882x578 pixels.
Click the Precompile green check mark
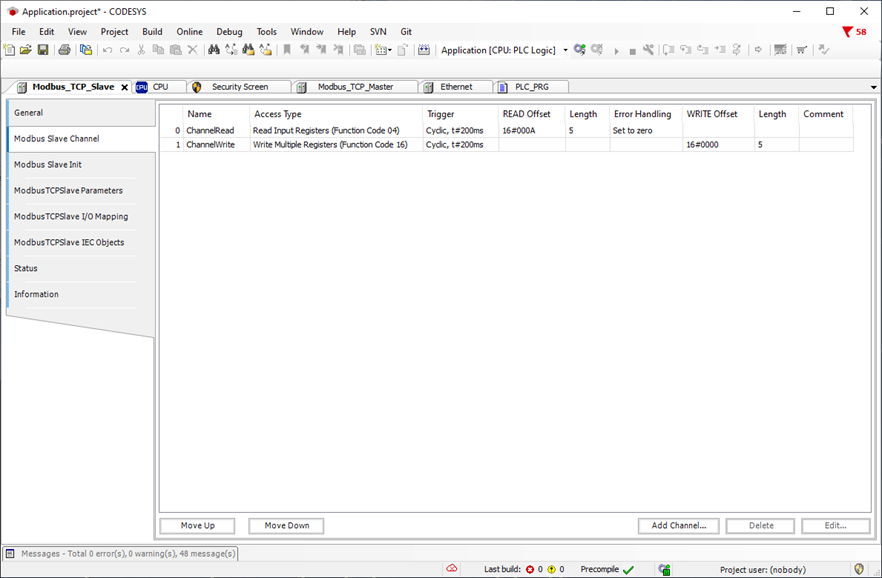(x=628, y=569)
